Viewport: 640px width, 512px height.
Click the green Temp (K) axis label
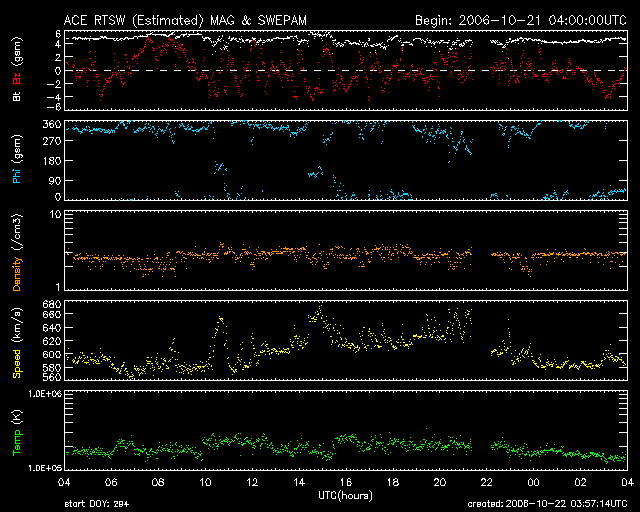(x=17, y=432)
